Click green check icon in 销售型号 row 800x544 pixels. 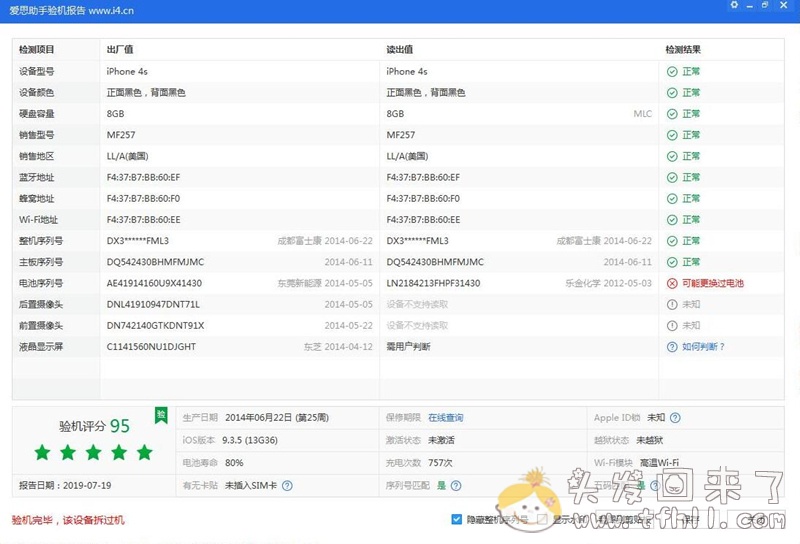672,135
